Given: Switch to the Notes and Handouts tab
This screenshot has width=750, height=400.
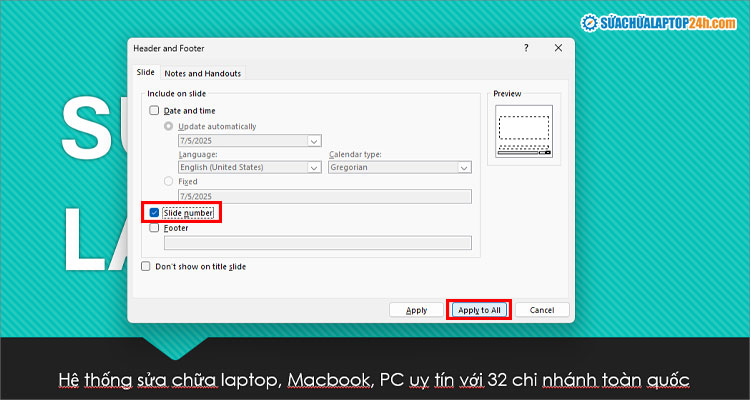Looking at the screenshot, I should click(203, 73).
